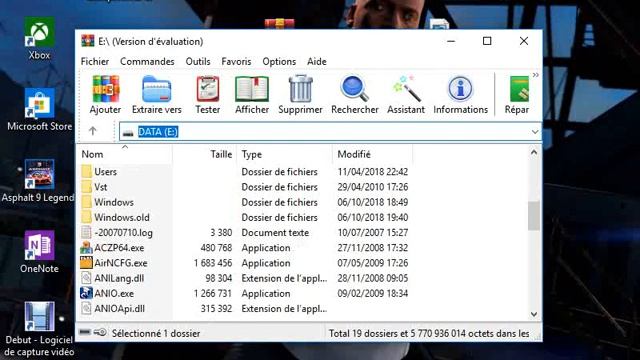The image size is (640, 360).
Task: Click the ACZP64.exe file icon
Action: pos(86,247)
